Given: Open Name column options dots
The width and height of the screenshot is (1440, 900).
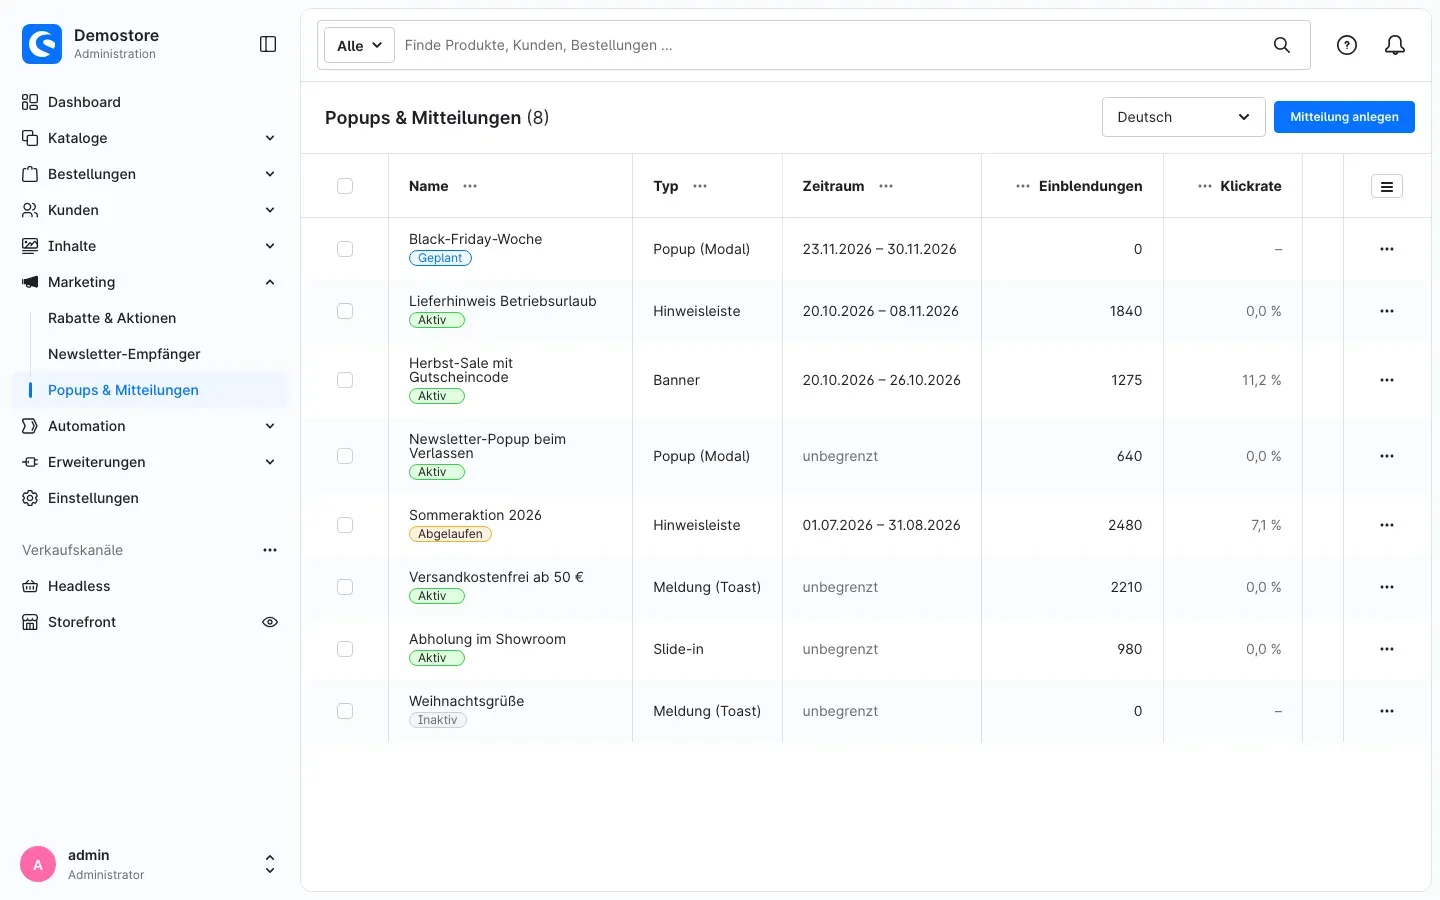Looking at the screenshot, I should click(470, 186).
